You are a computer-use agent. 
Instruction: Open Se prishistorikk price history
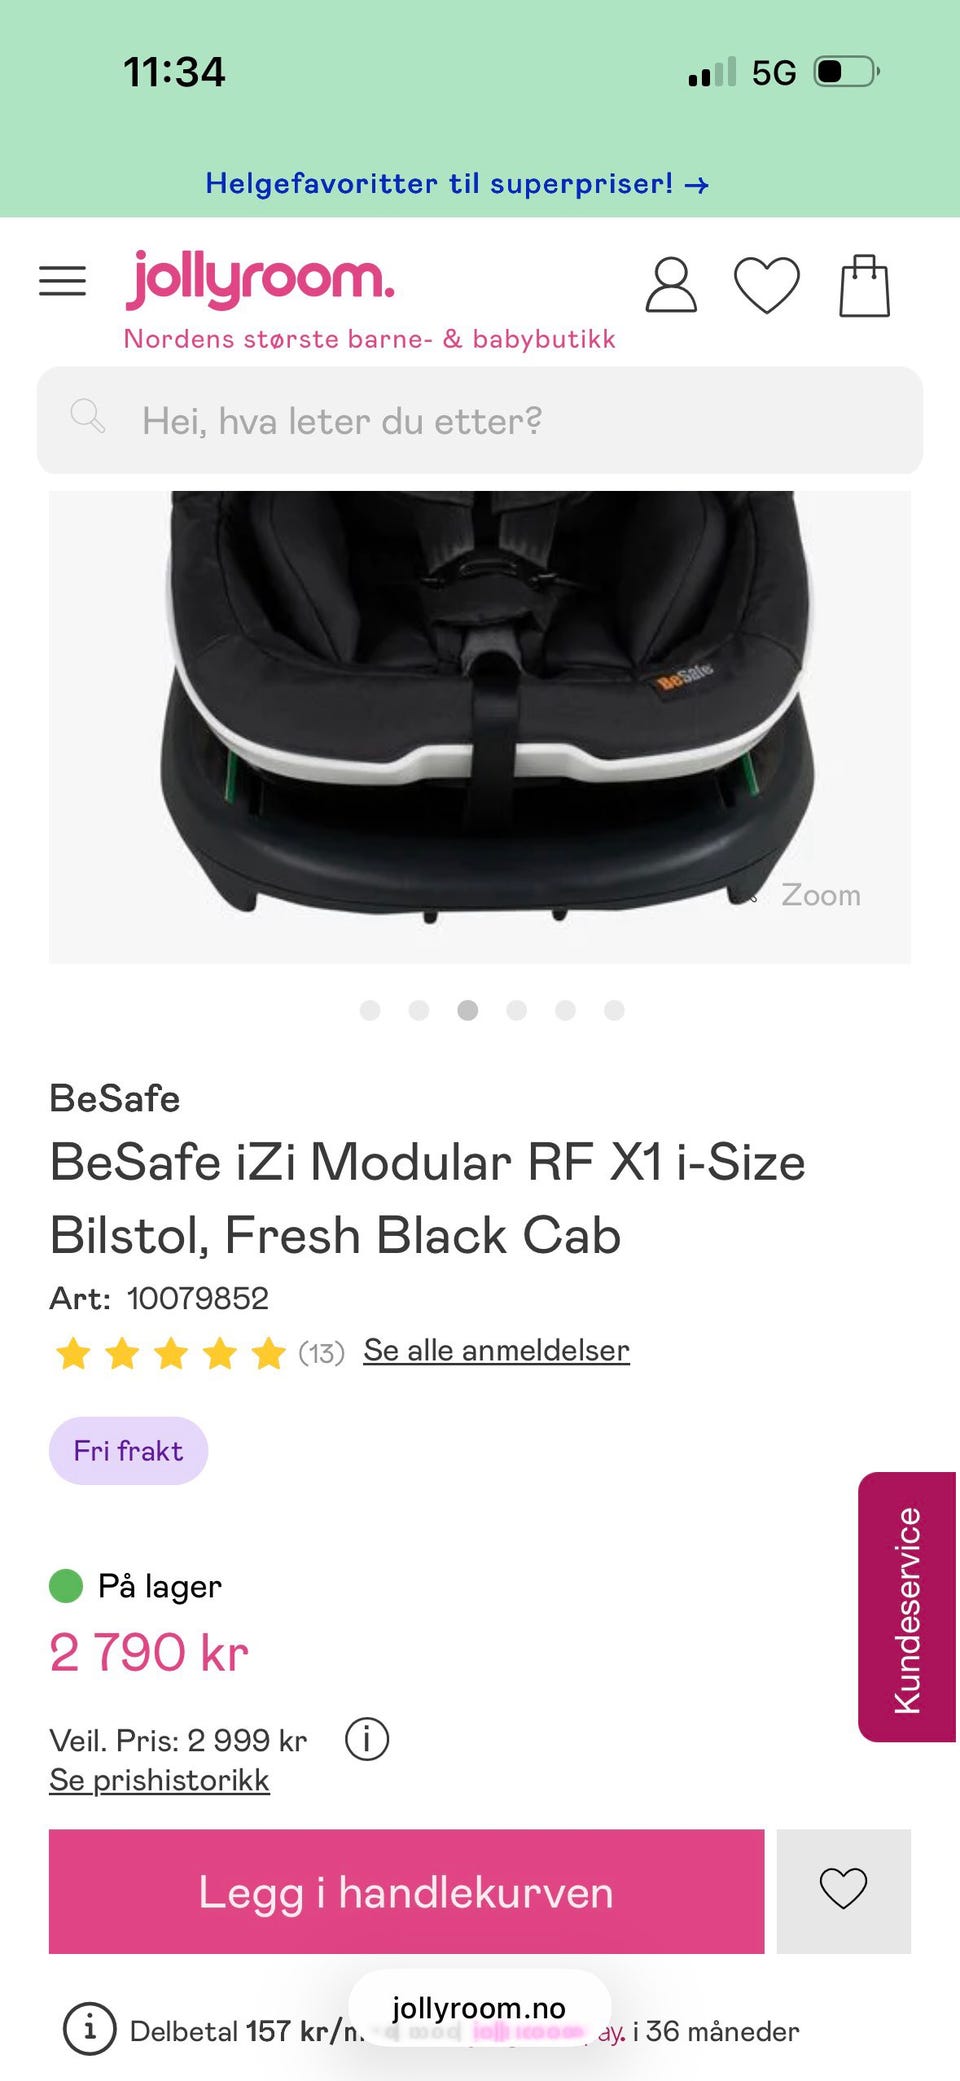click(159, 1780)
